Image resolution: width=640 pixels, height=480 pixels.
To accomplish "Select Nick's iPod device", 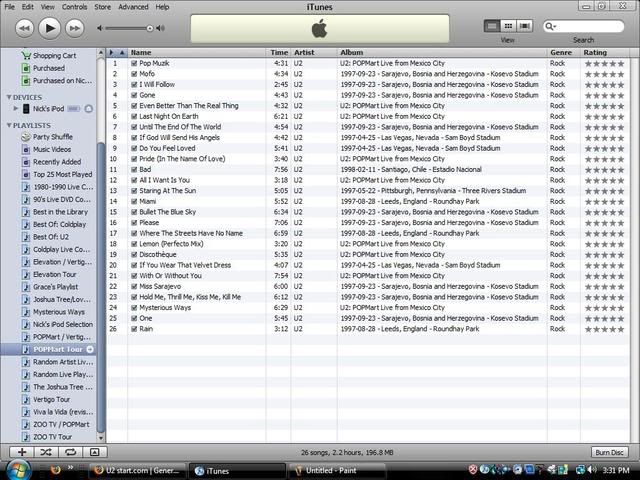I will 48,109.
